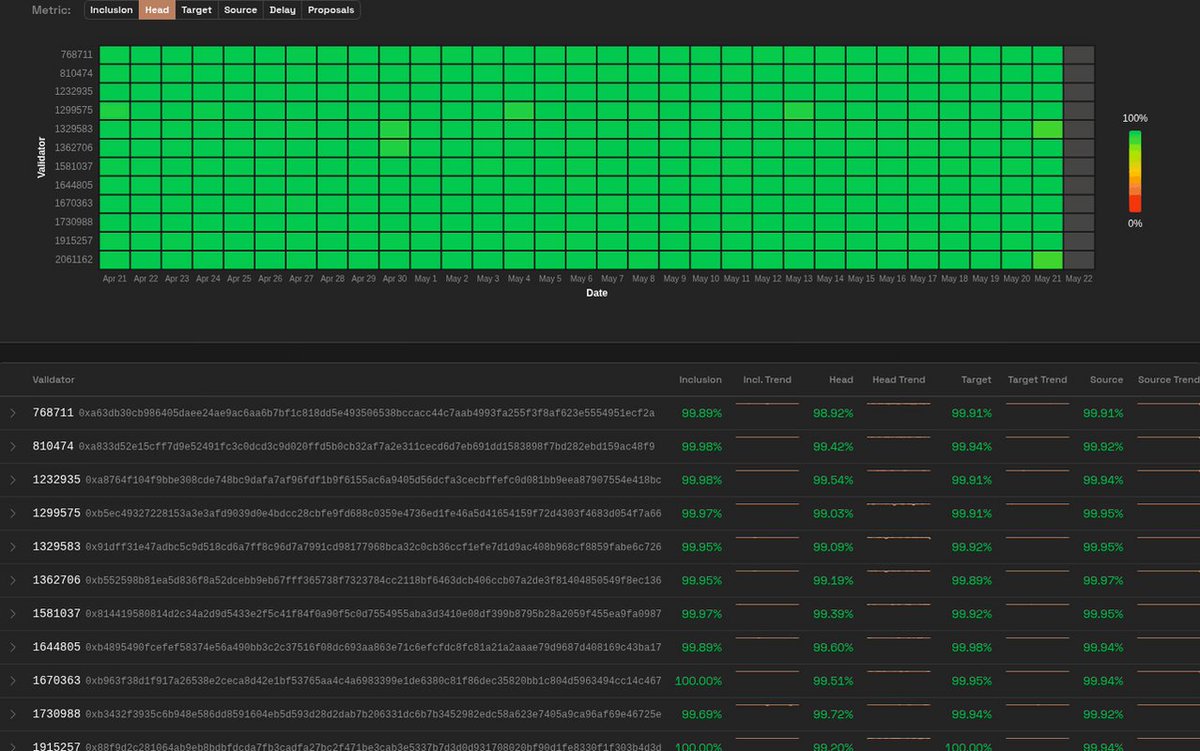Screen dimensions: 1200x751
Task: Choose the Source metric tab
Action: pos(241,10)
